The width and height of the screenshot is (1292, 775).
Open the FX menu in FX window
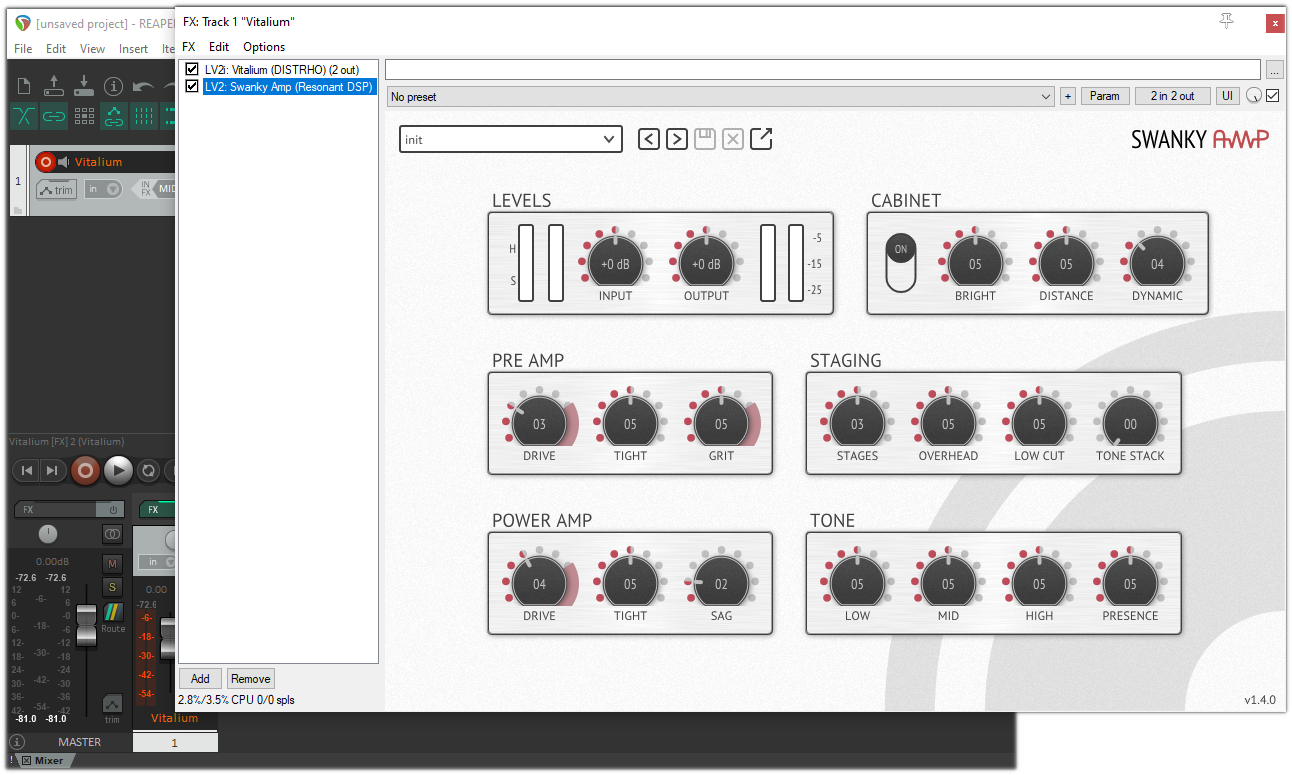click(x=189, y=47)
